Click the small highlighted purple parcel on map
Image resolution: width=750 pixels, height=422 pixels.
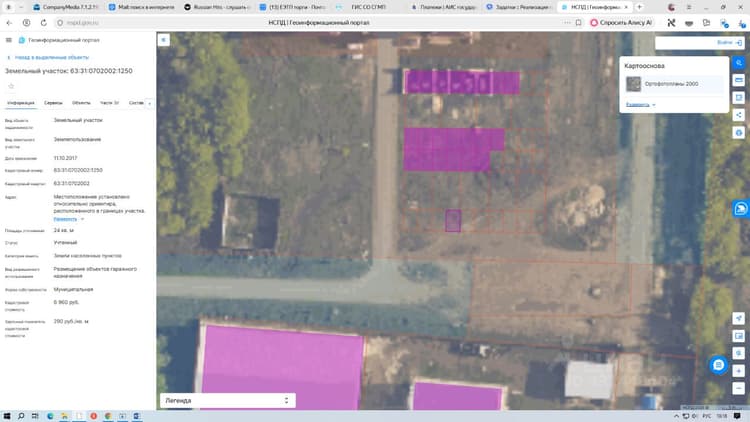(453, 221)
